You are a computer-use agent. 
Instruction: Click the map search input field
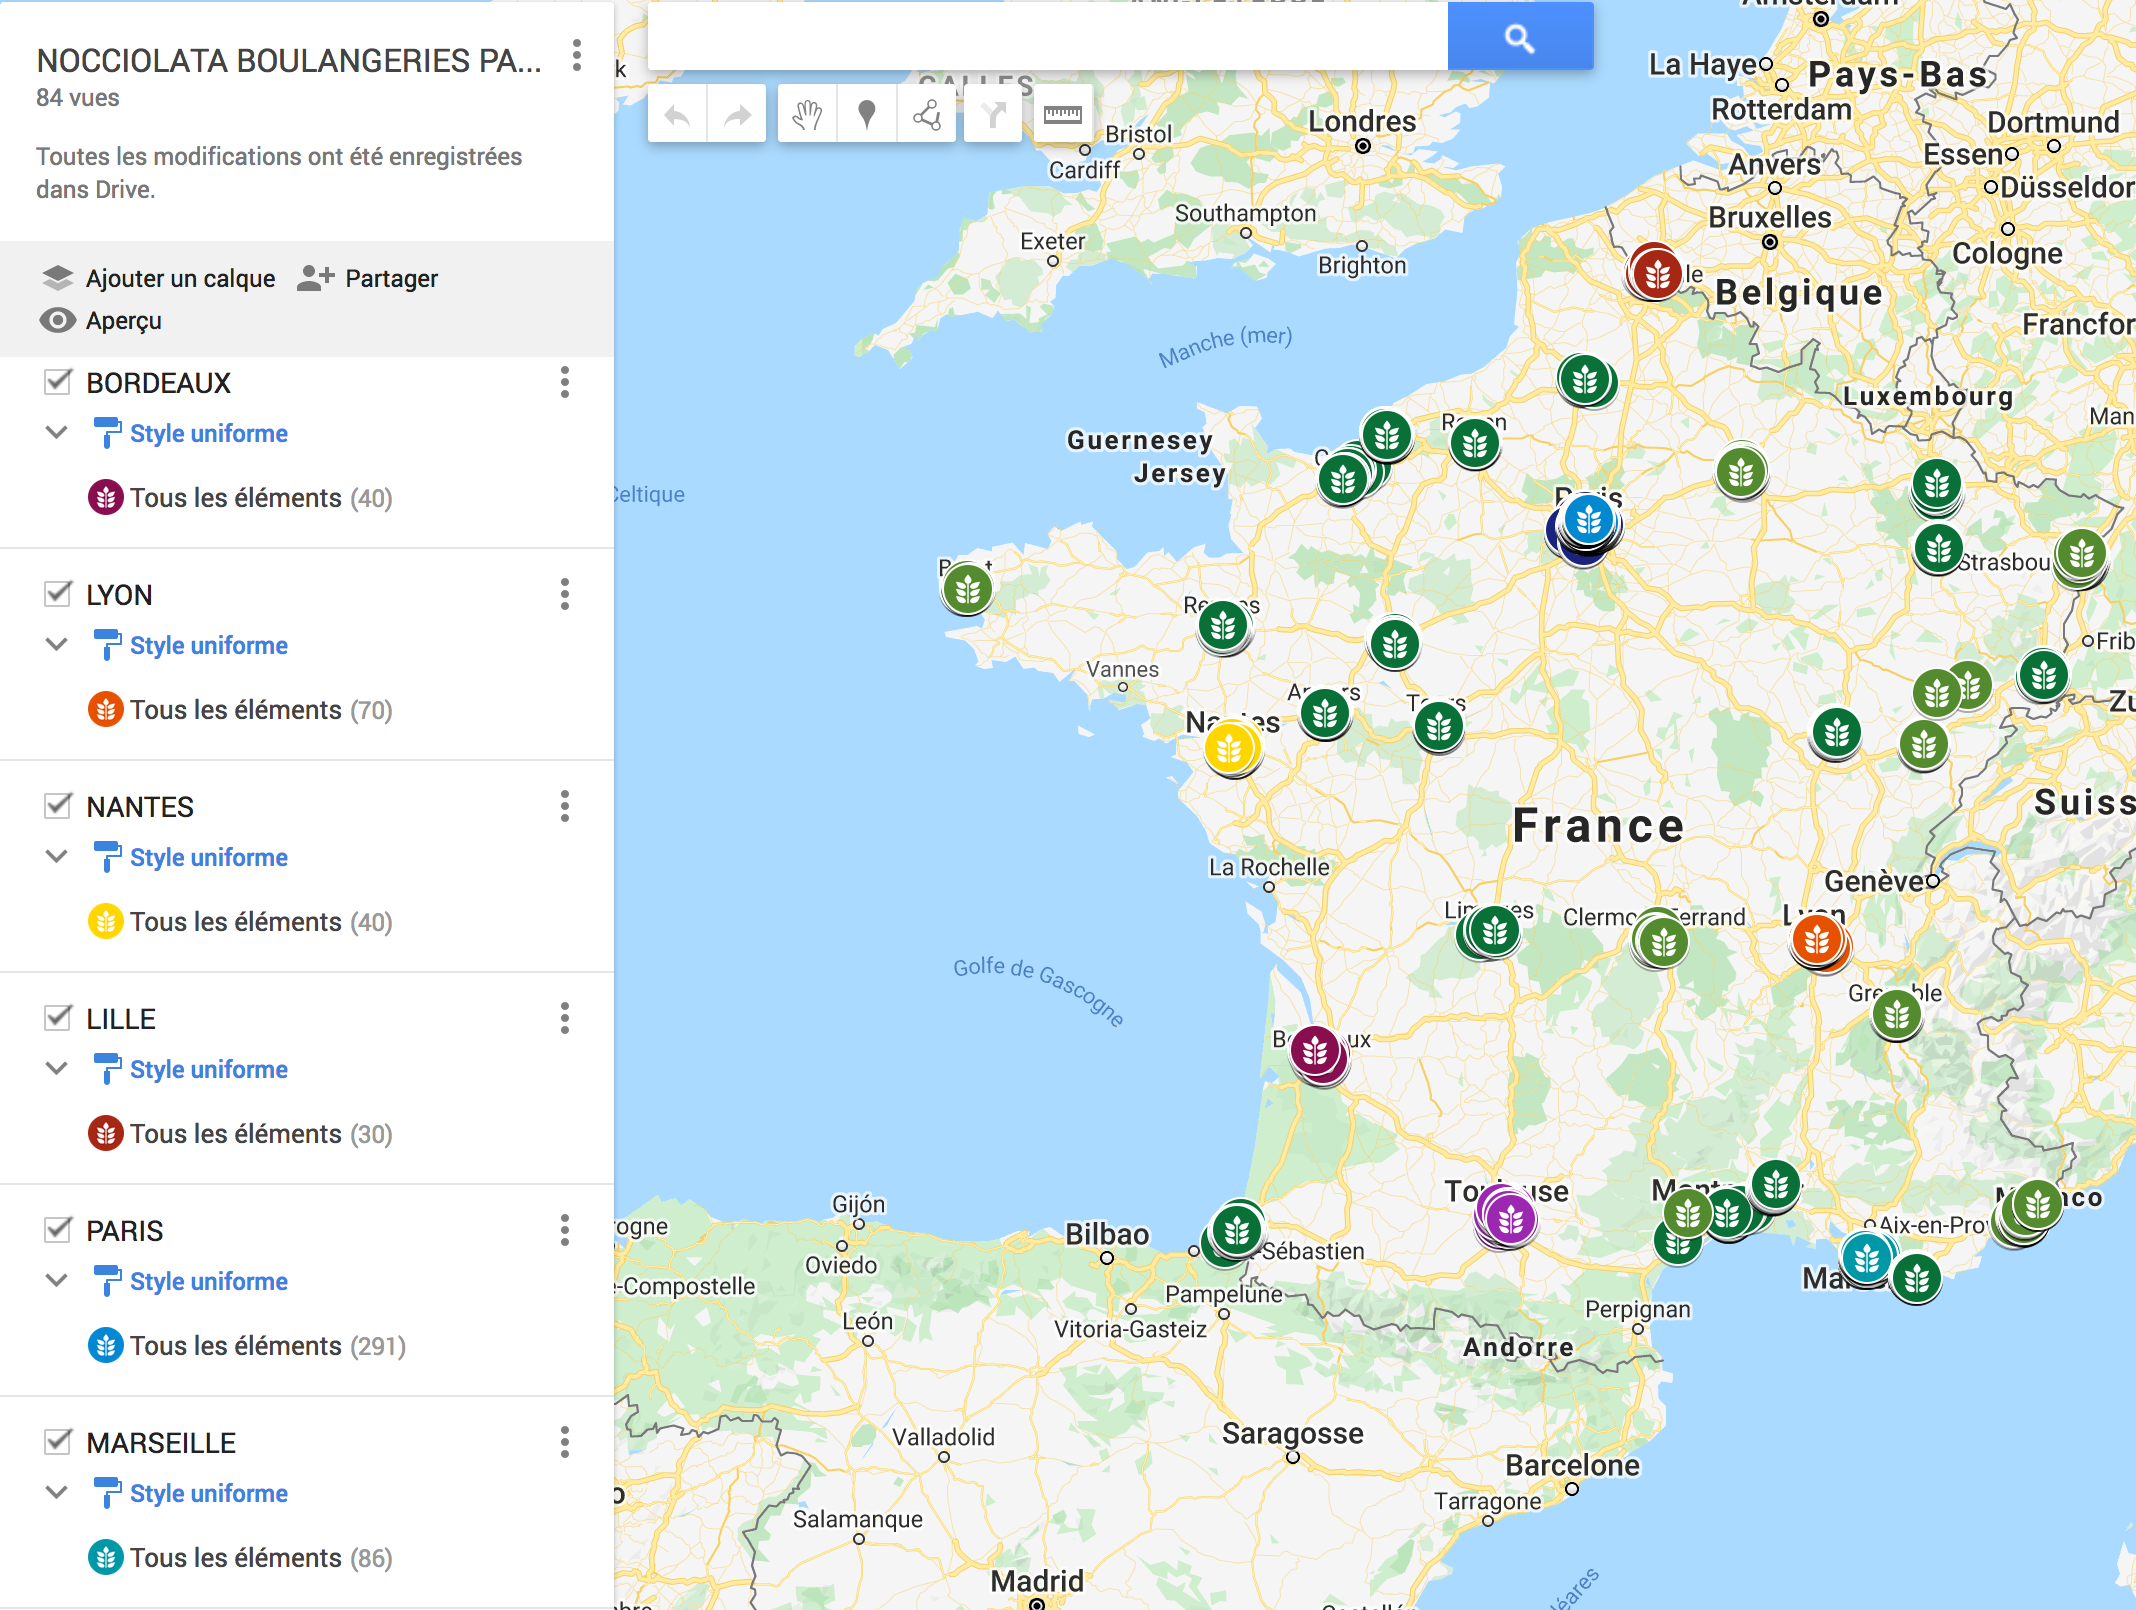coord(1048,37)
